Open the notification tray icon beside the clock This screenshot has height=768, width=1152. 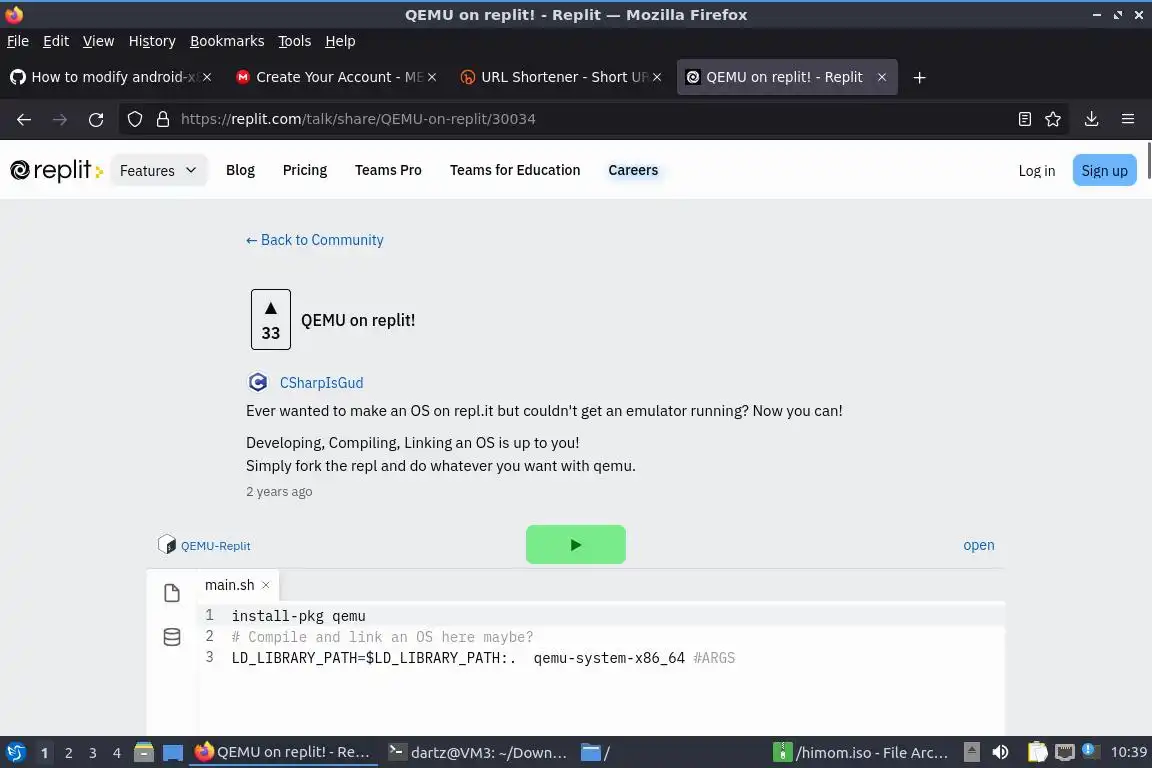click(x=1091, y=750)
